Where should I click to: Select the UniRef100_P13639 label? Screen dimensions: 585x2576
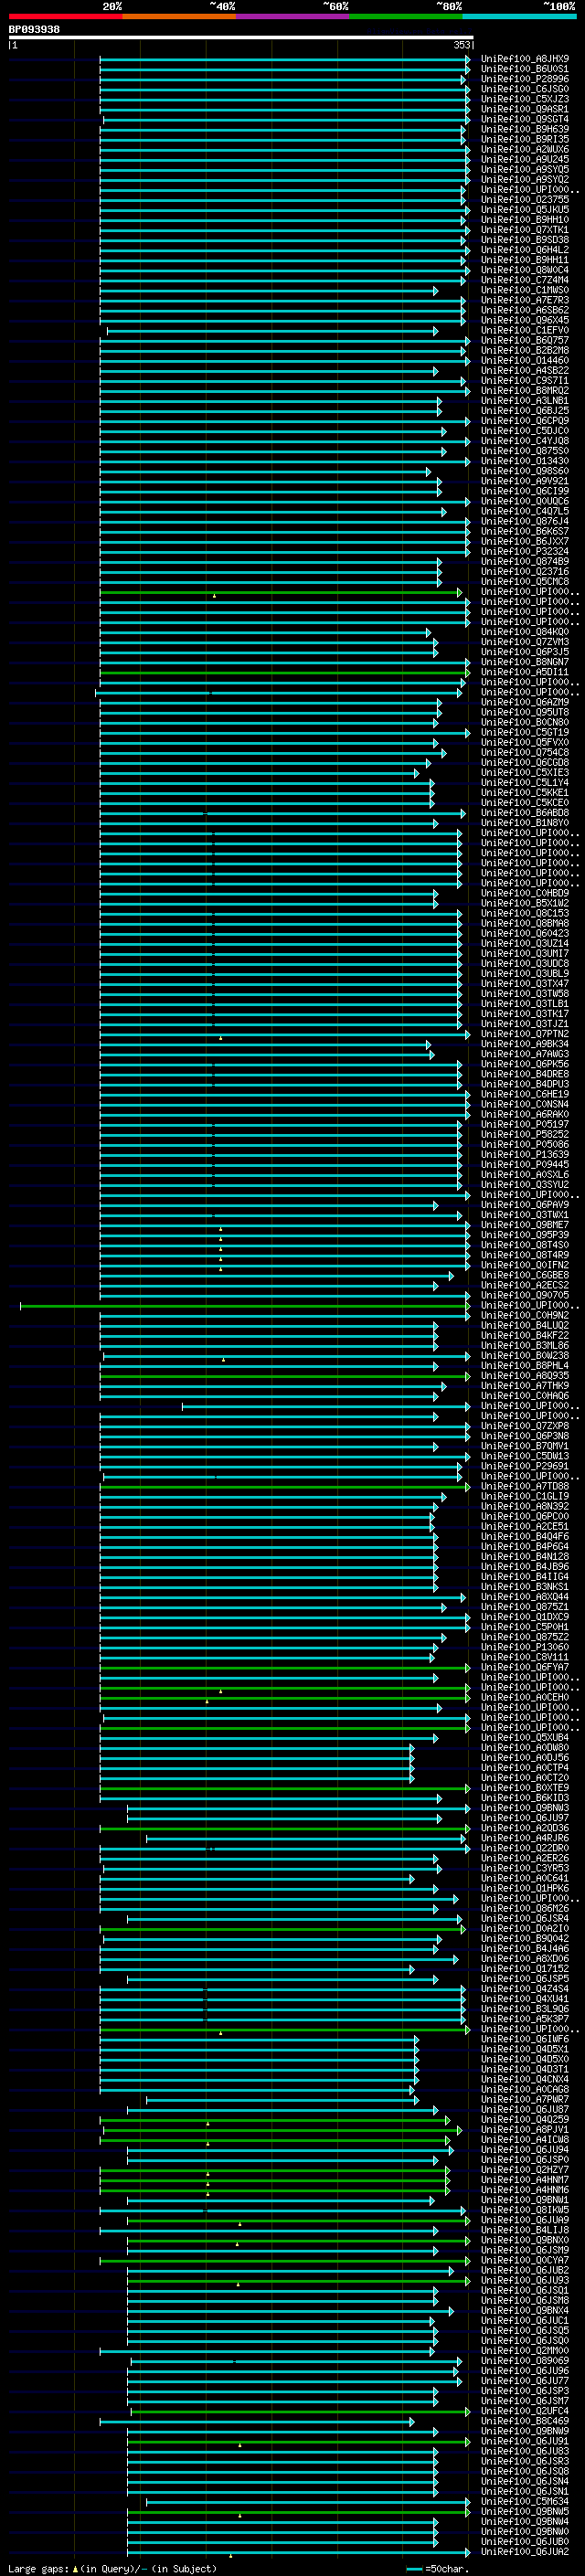pyautogui.click(x=525, y=1154)
